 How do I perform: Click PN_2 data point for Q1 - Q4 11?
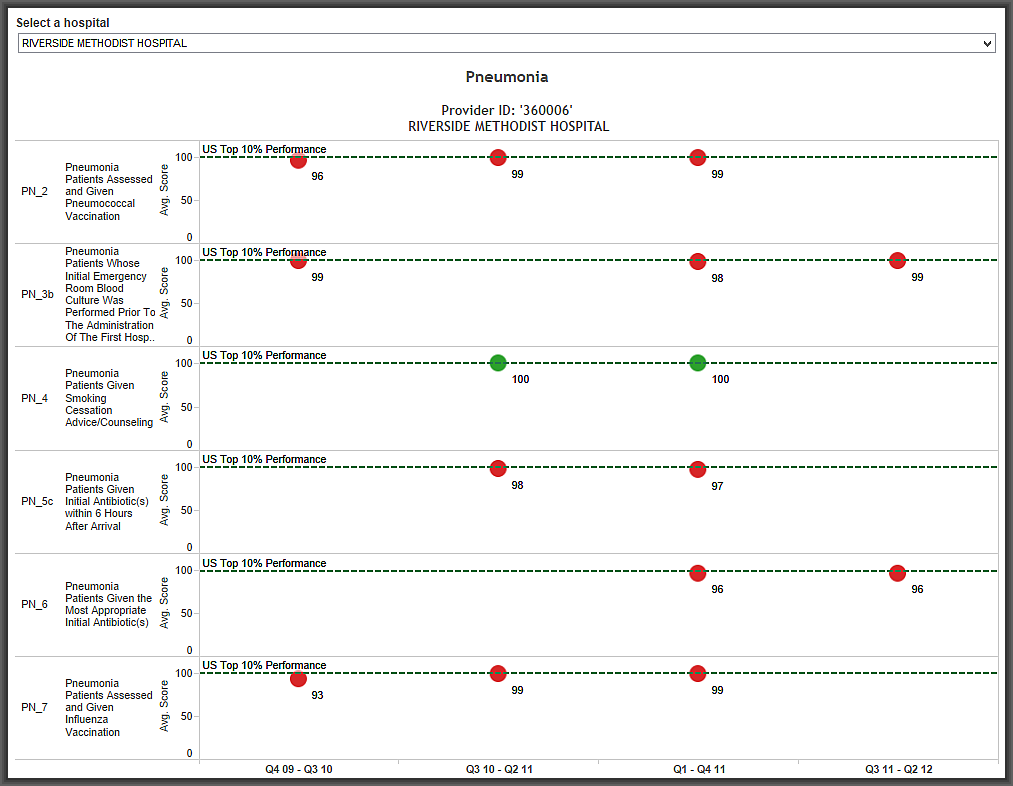698,157
